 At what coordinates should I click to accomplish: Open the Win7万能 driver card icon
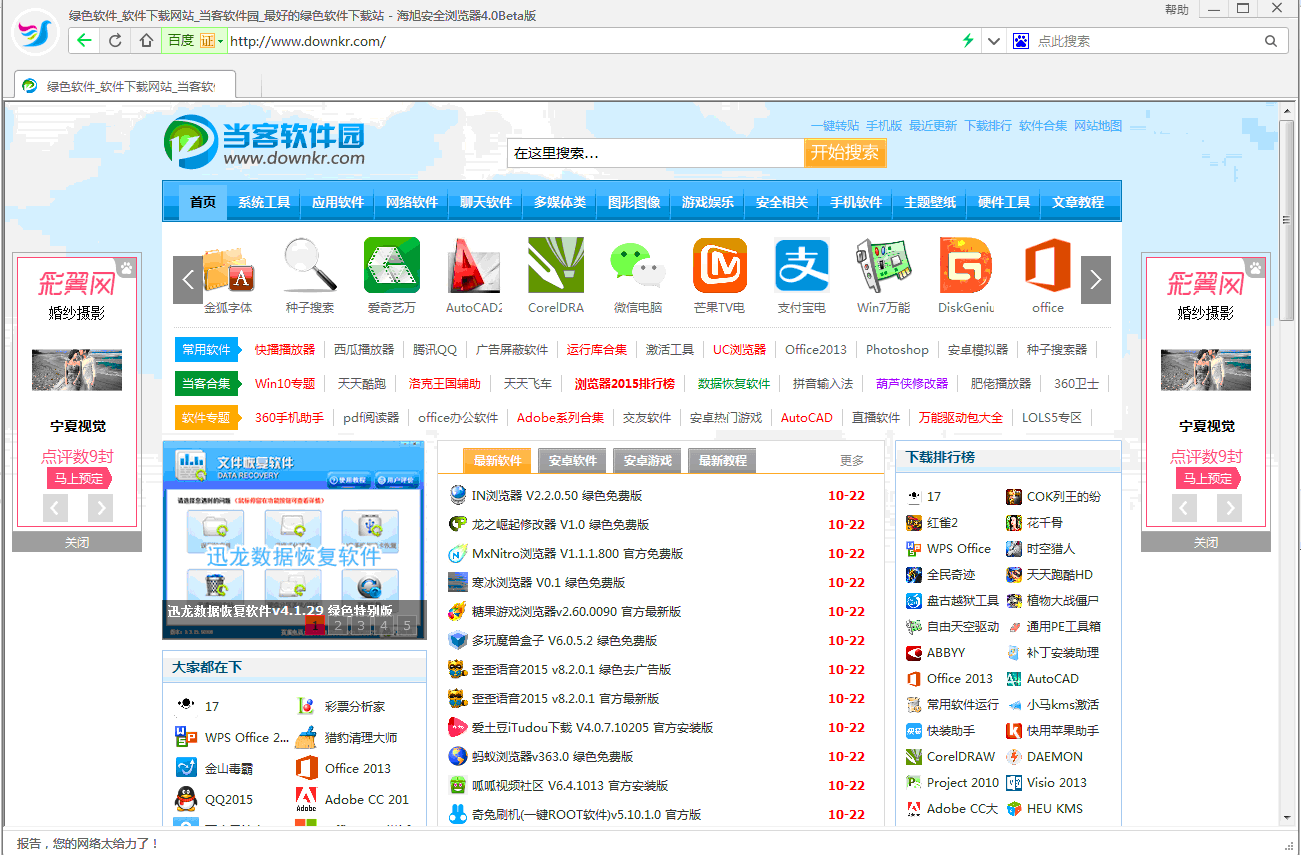pos(884,265)
